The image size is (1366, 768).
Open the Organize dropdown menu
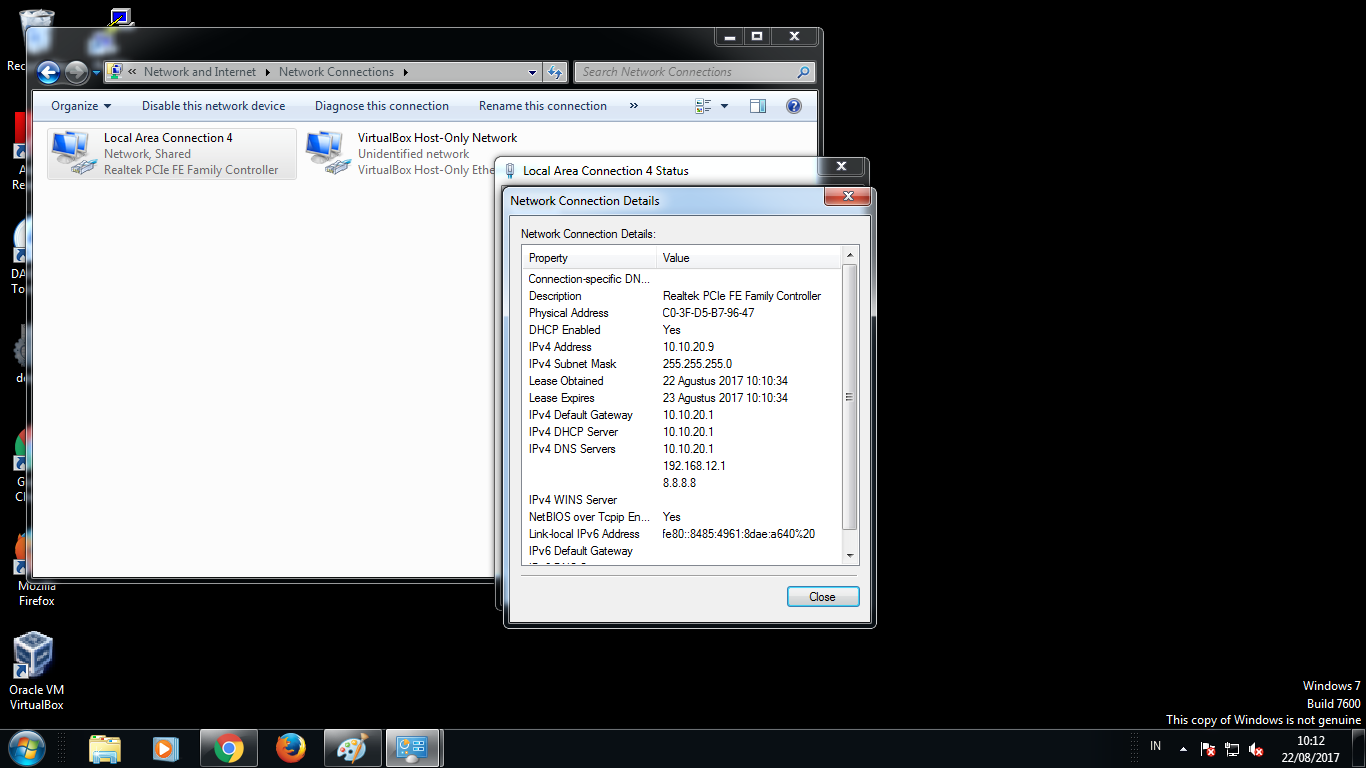(80, 105)
